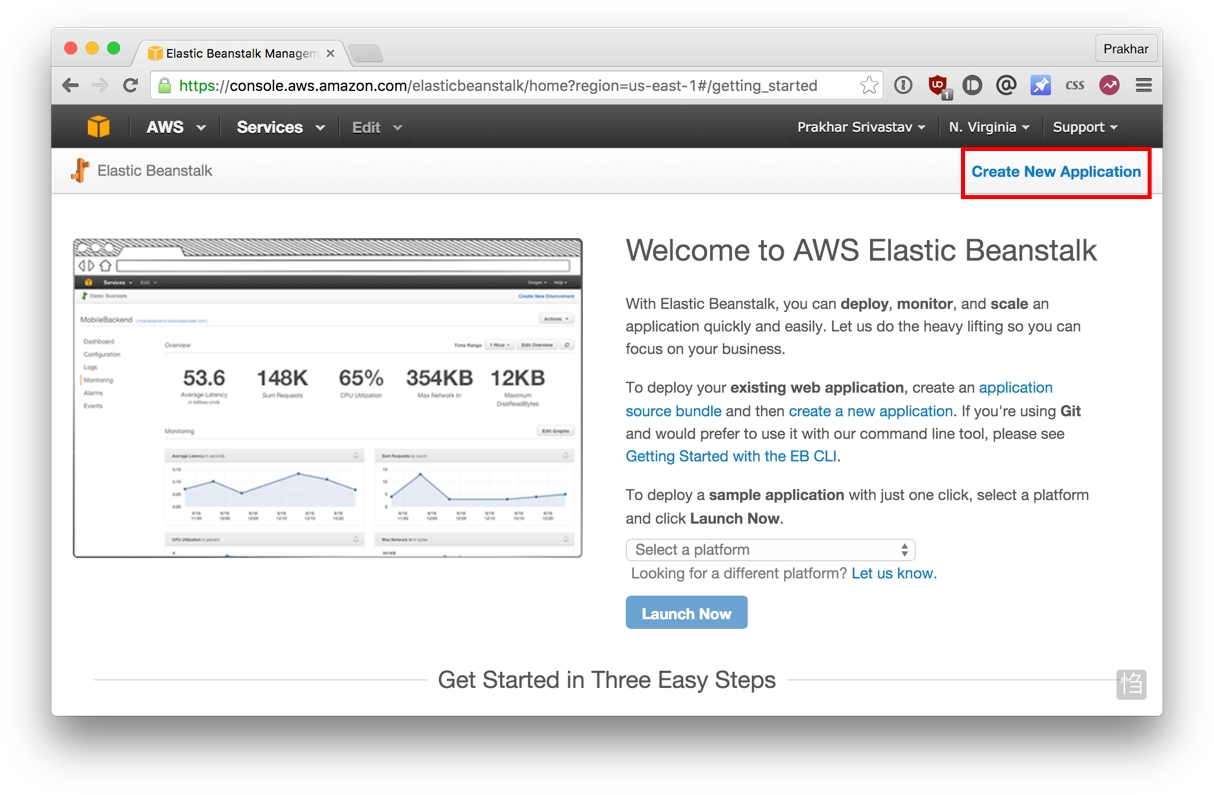The height and width of the screenshot is (795, 1214).
Task: Open the Support menu
Action: point(1085,127)
